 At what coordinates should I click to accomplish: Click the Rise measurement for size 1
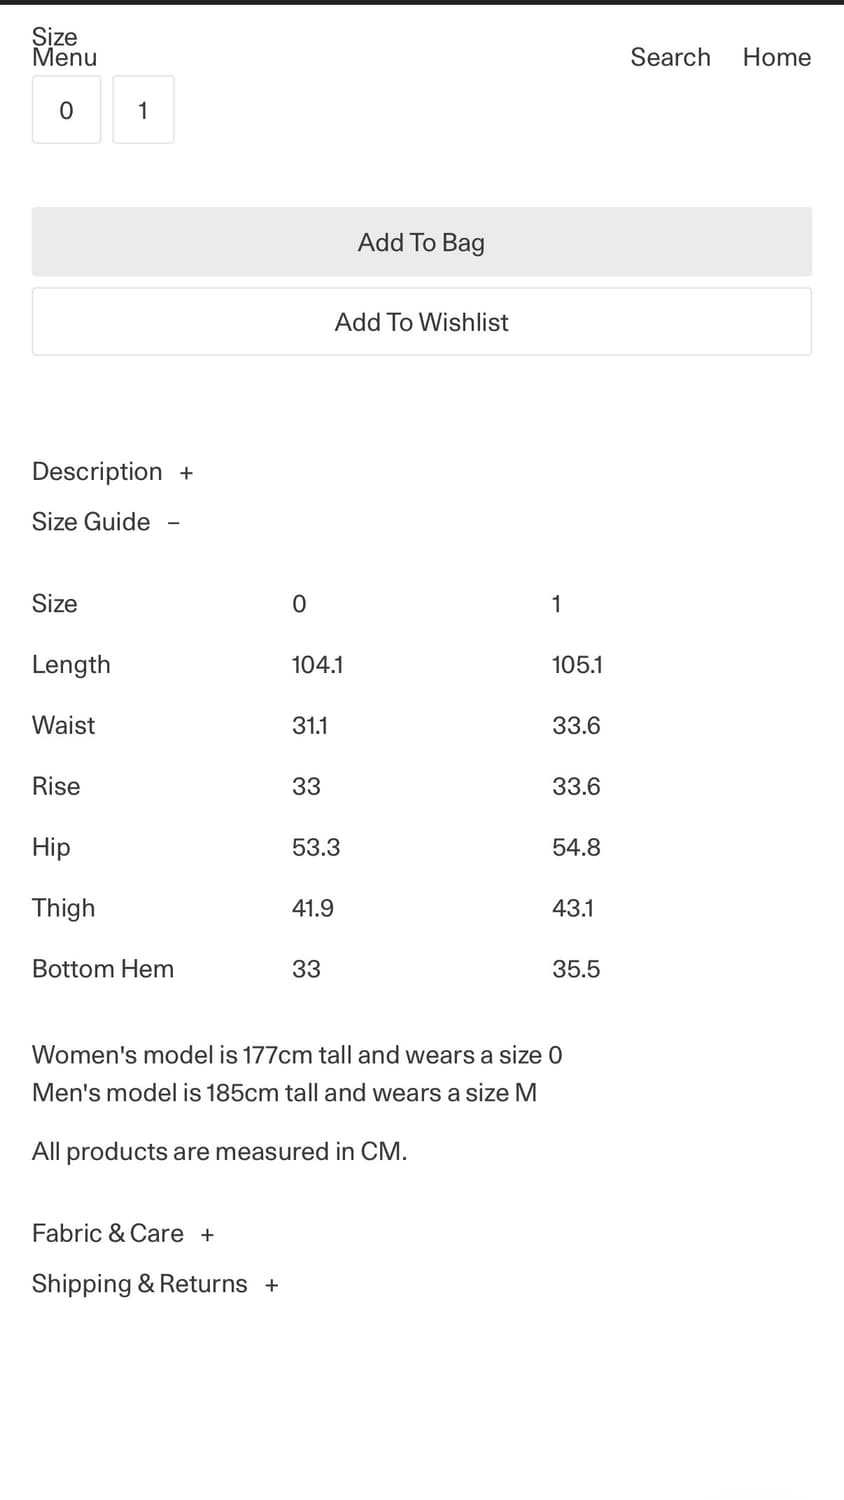coord(576,786)
